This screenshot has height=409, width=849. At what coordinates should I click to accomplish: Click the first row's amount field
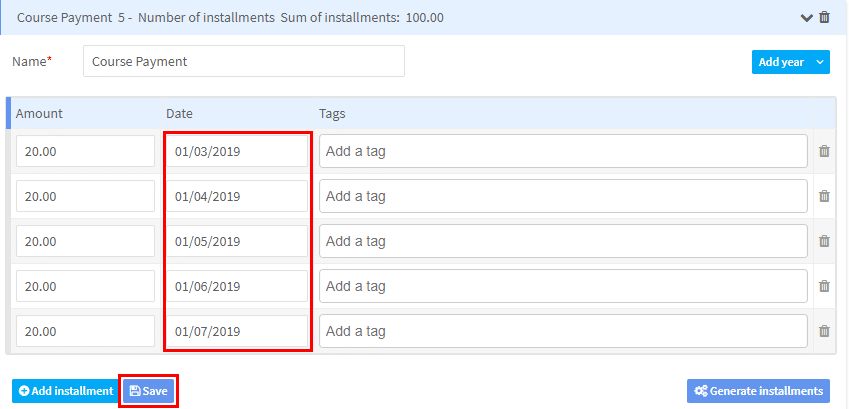coord(86,151)
